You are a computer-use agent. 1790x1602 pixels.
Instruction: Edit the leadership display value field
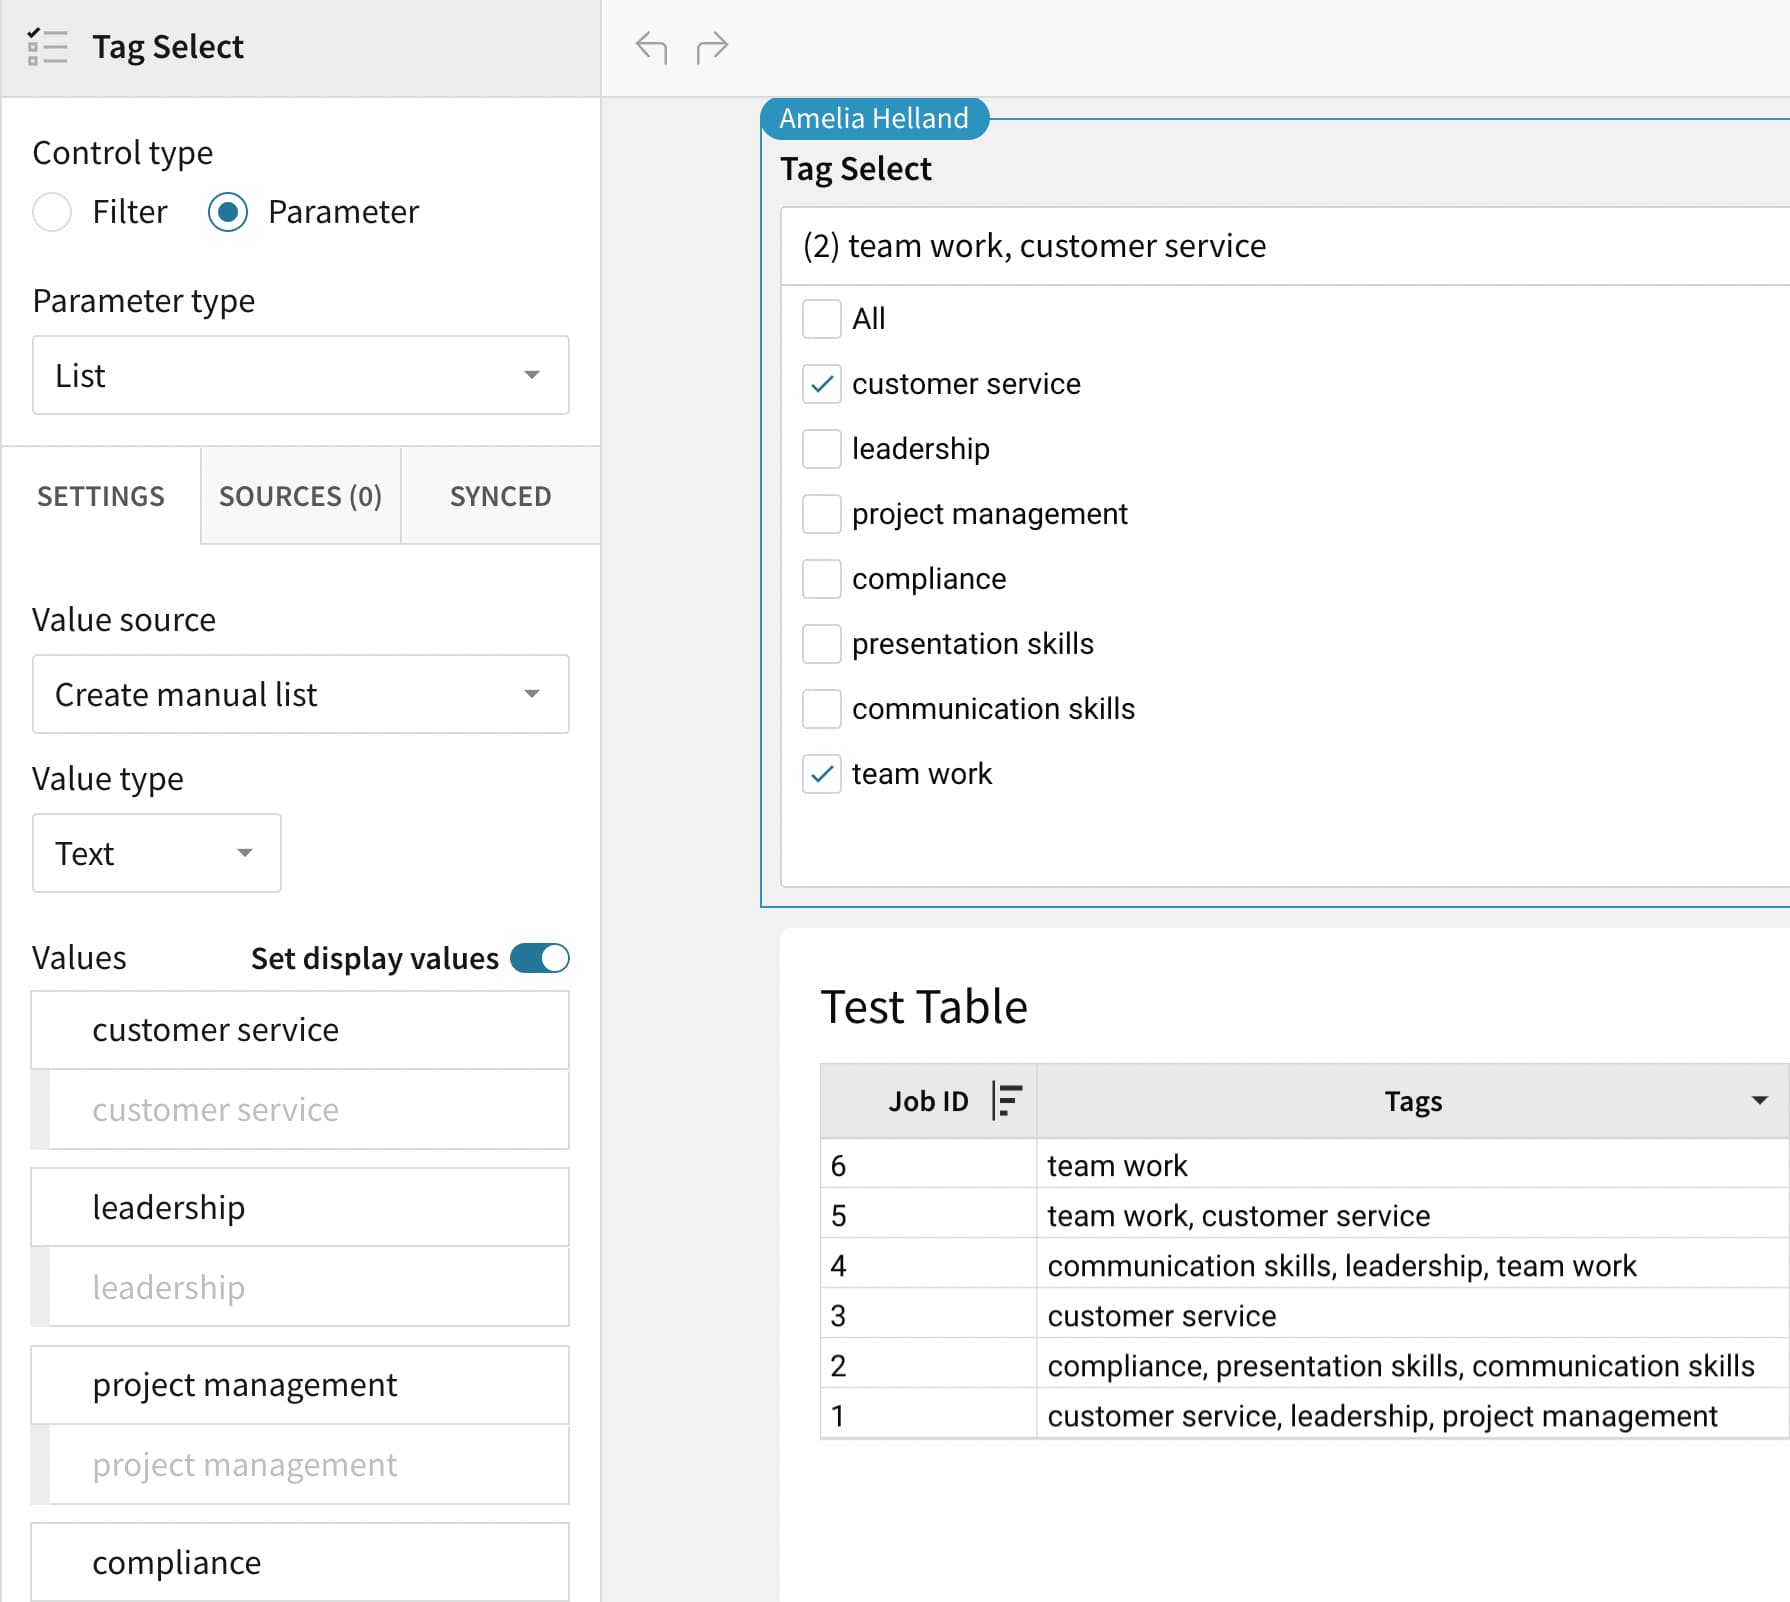308,1287
